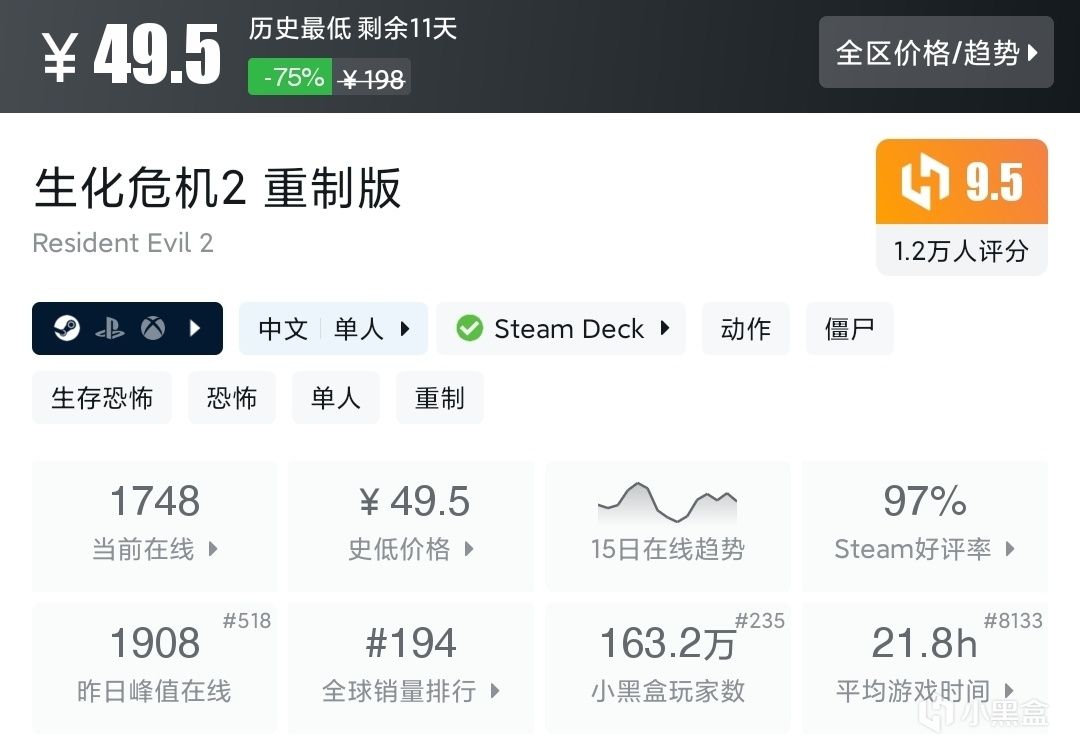Screen dimensions: 1080x752
Task: Tap the 重制 tag
Action: (x=439, y=398)
